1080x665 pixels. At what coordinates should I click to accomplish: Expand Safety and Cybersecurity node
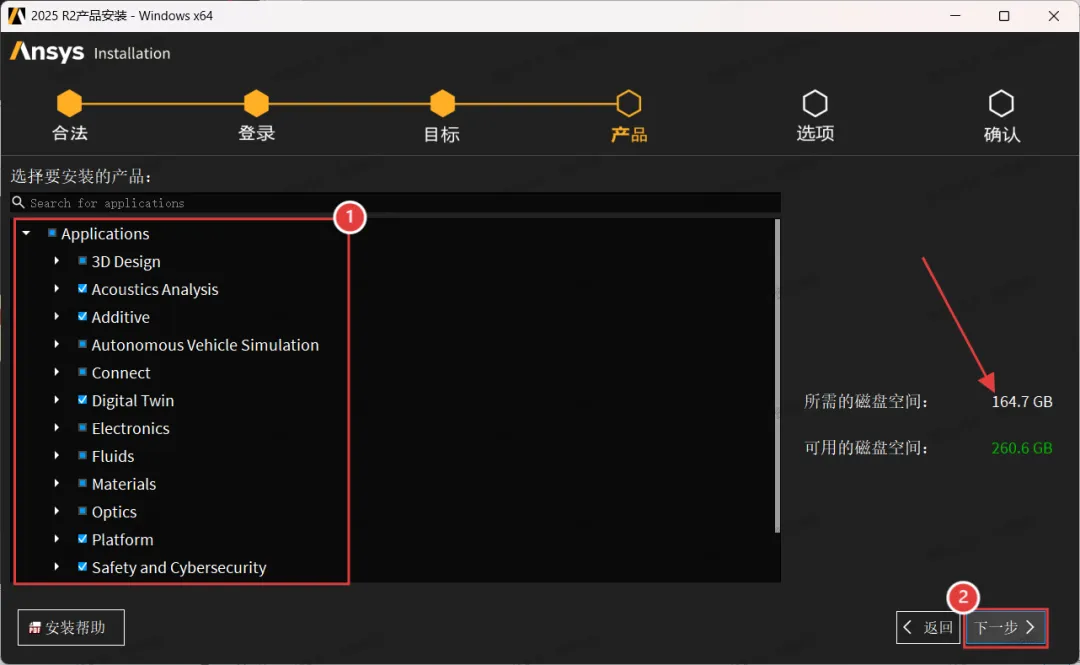pyautogui.click(x=56, y=566)
